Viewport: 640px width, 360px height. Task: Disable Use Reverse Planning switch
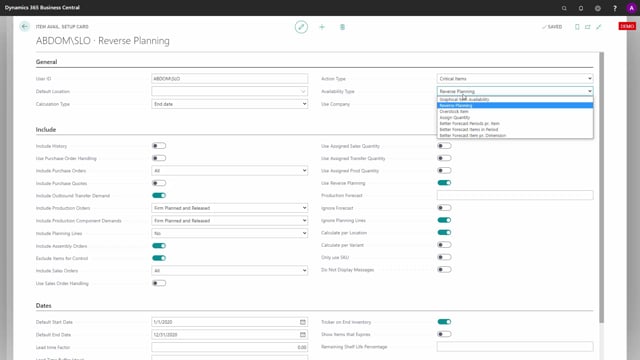444,183
